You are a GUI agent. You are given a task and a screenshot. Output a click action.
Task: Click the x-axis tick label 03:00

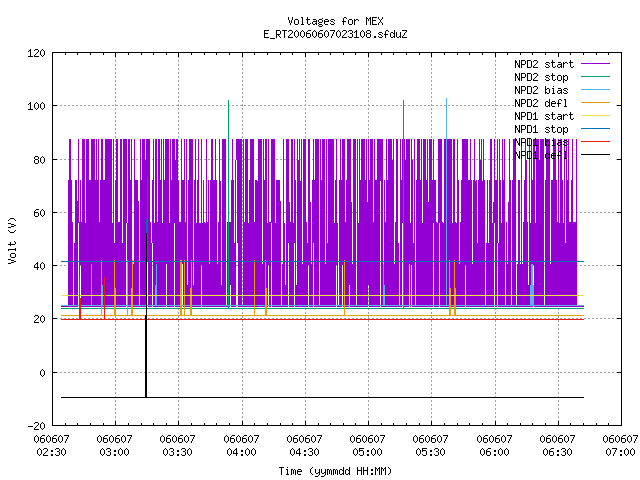coord(115,452)
